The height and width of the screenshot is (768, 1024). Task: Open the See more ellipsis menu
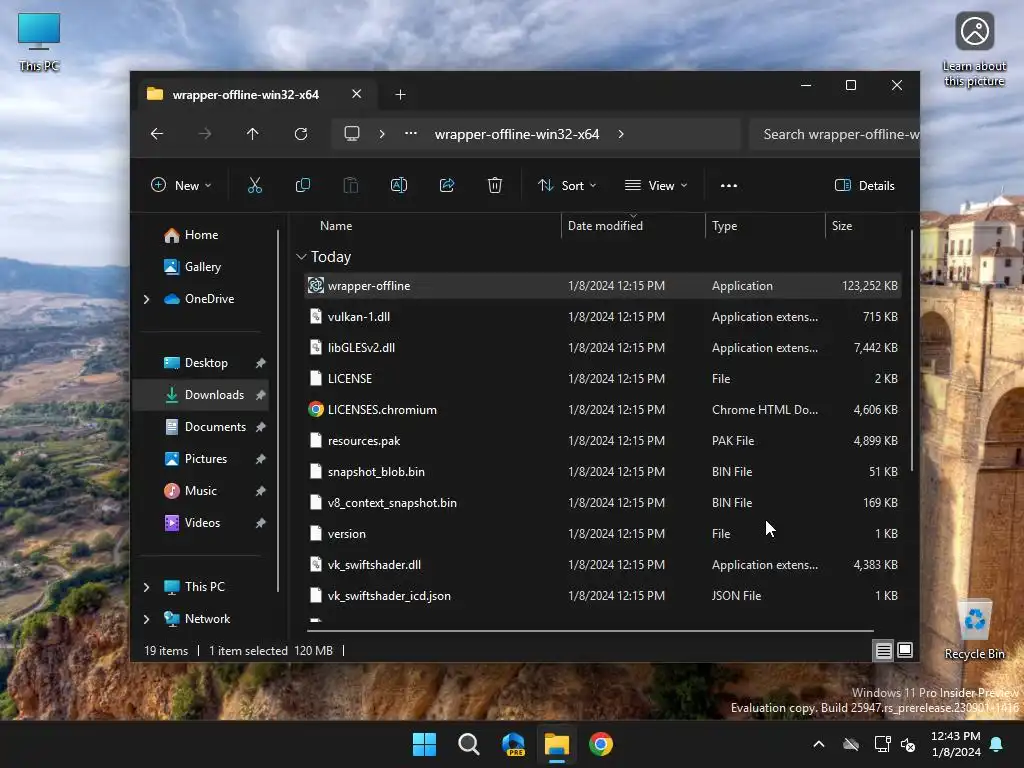pyautogui.click(x=729, y=185)
